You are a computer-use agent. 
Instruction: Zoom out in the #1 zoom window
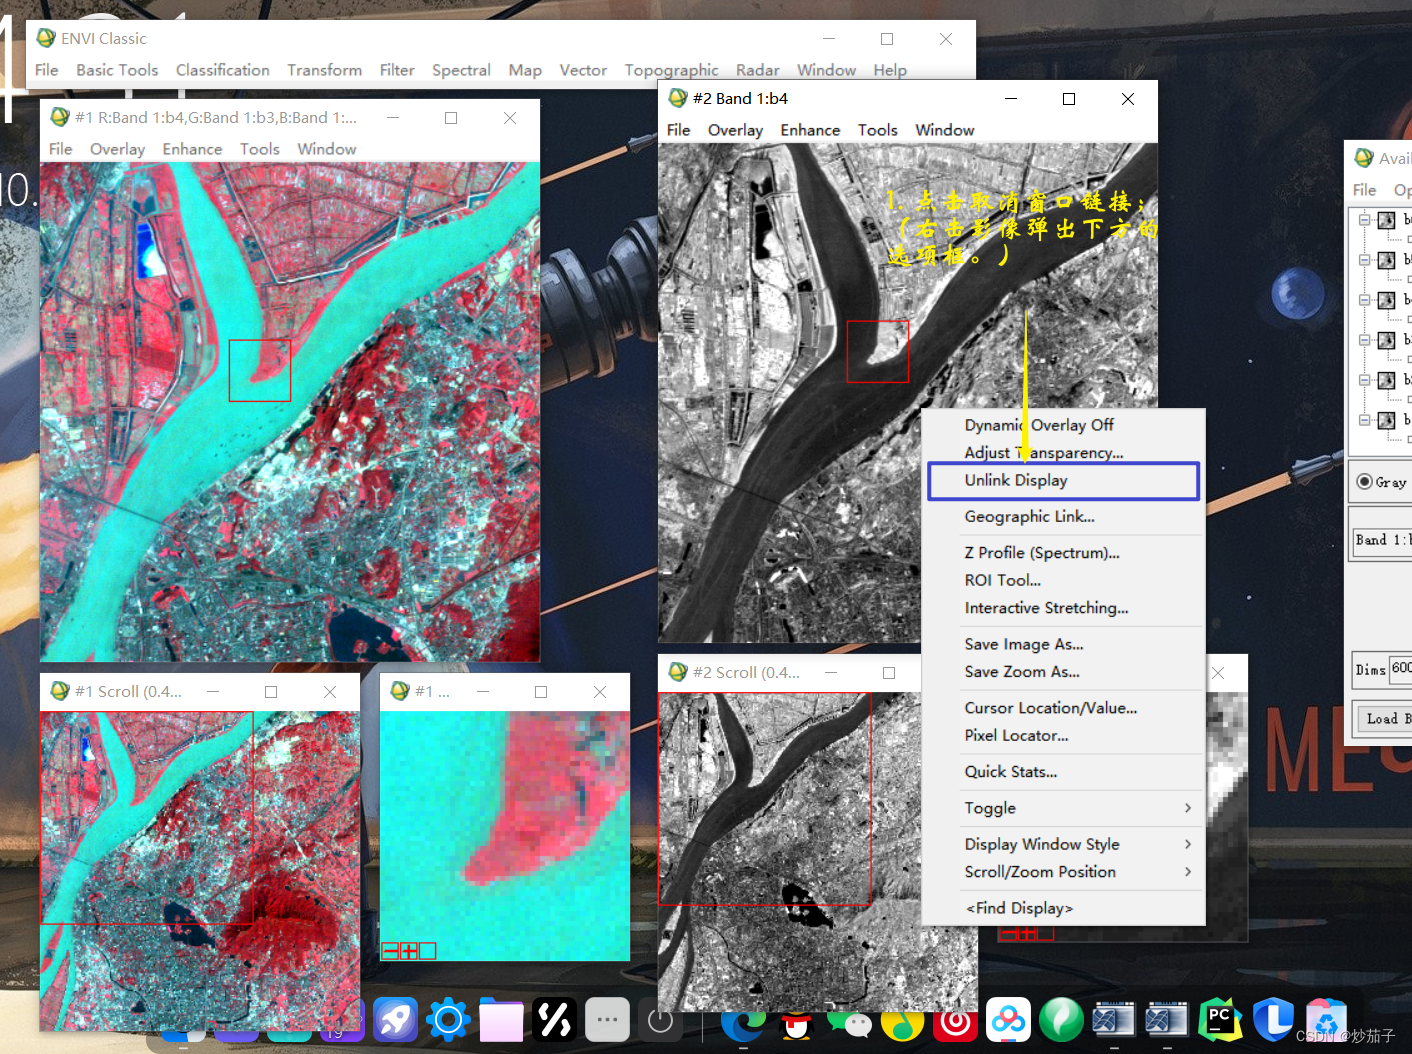[x=390, y=951]
